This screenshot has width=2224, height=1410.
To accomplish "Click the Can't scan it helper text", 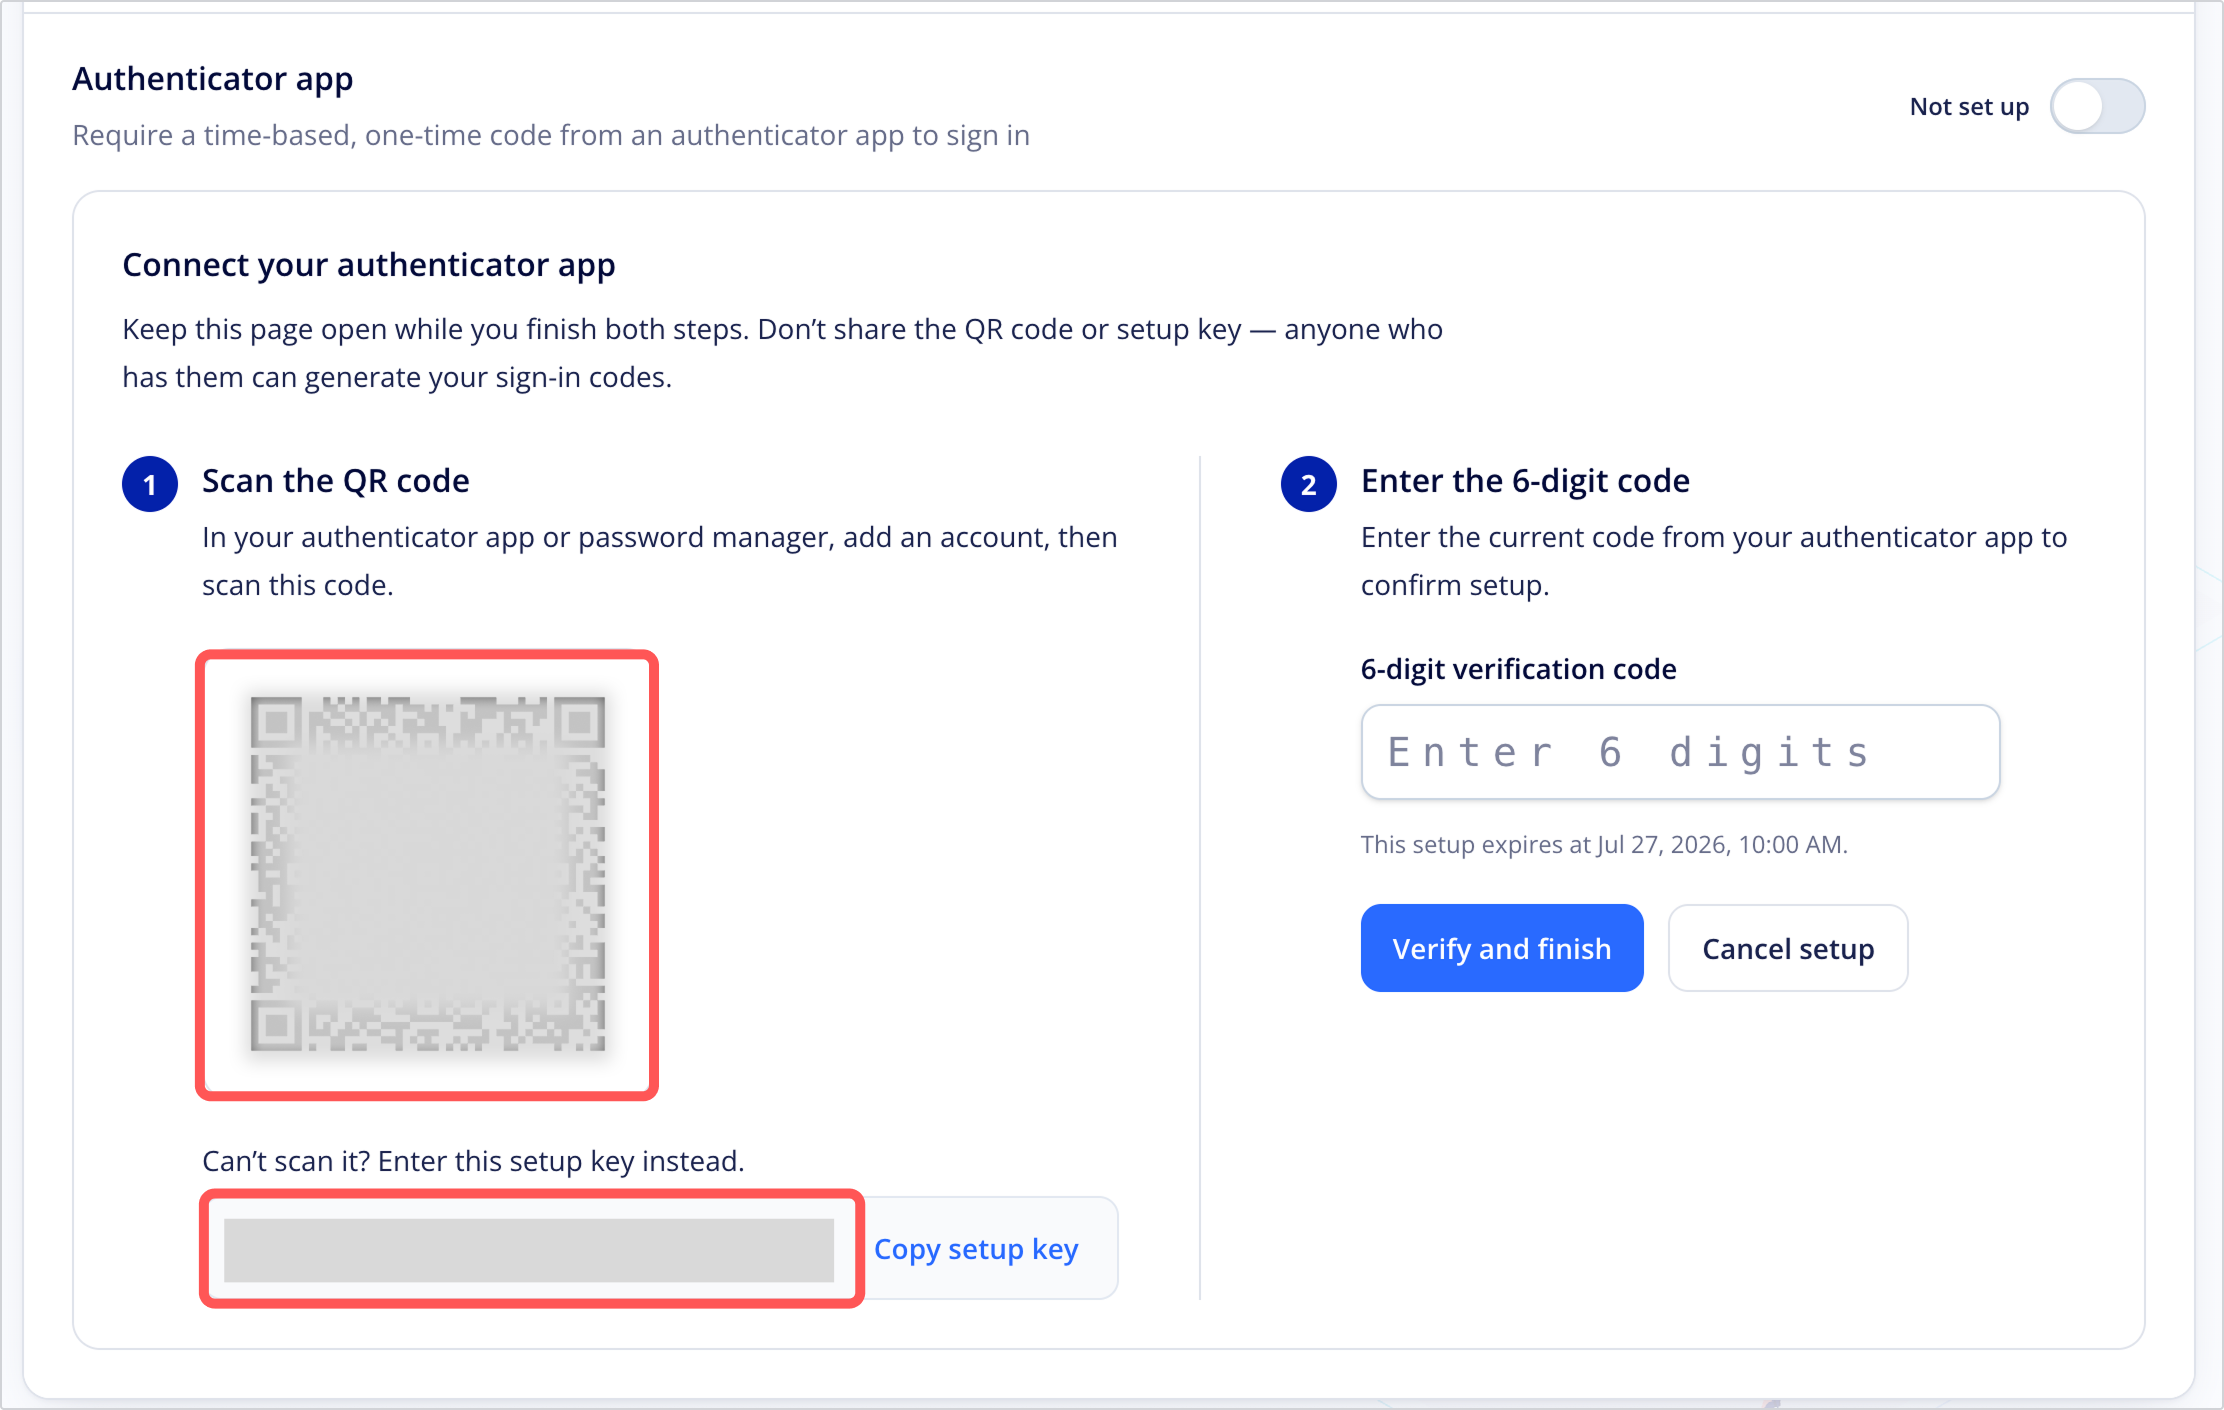I will 473,1161.
